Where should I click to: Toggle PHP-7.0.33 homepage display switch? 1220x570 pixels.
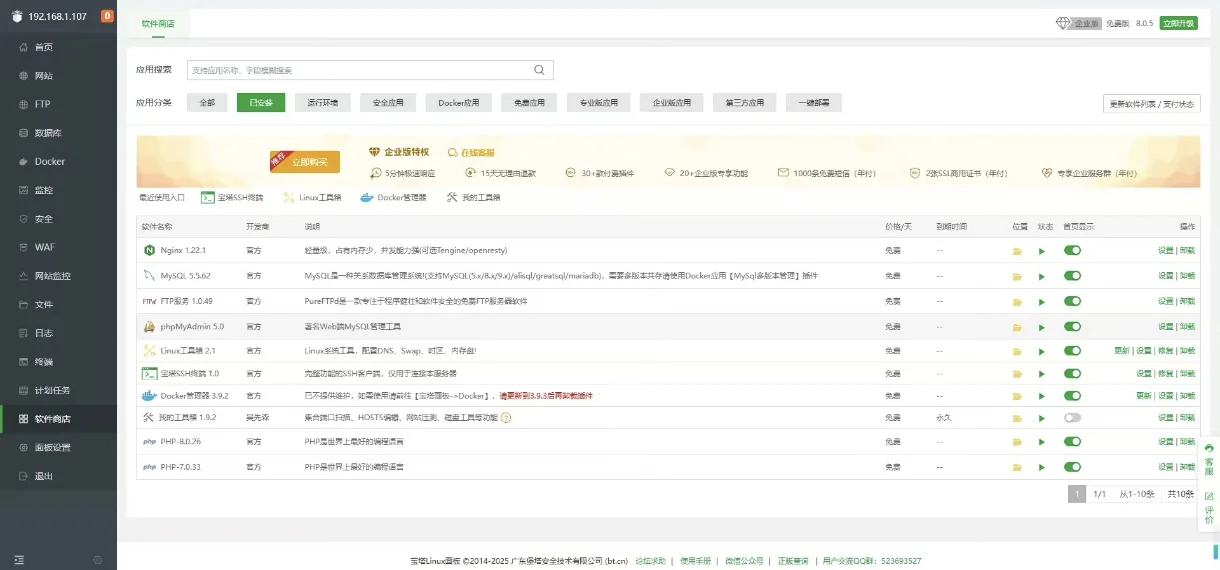click(x=1073, y=467)
